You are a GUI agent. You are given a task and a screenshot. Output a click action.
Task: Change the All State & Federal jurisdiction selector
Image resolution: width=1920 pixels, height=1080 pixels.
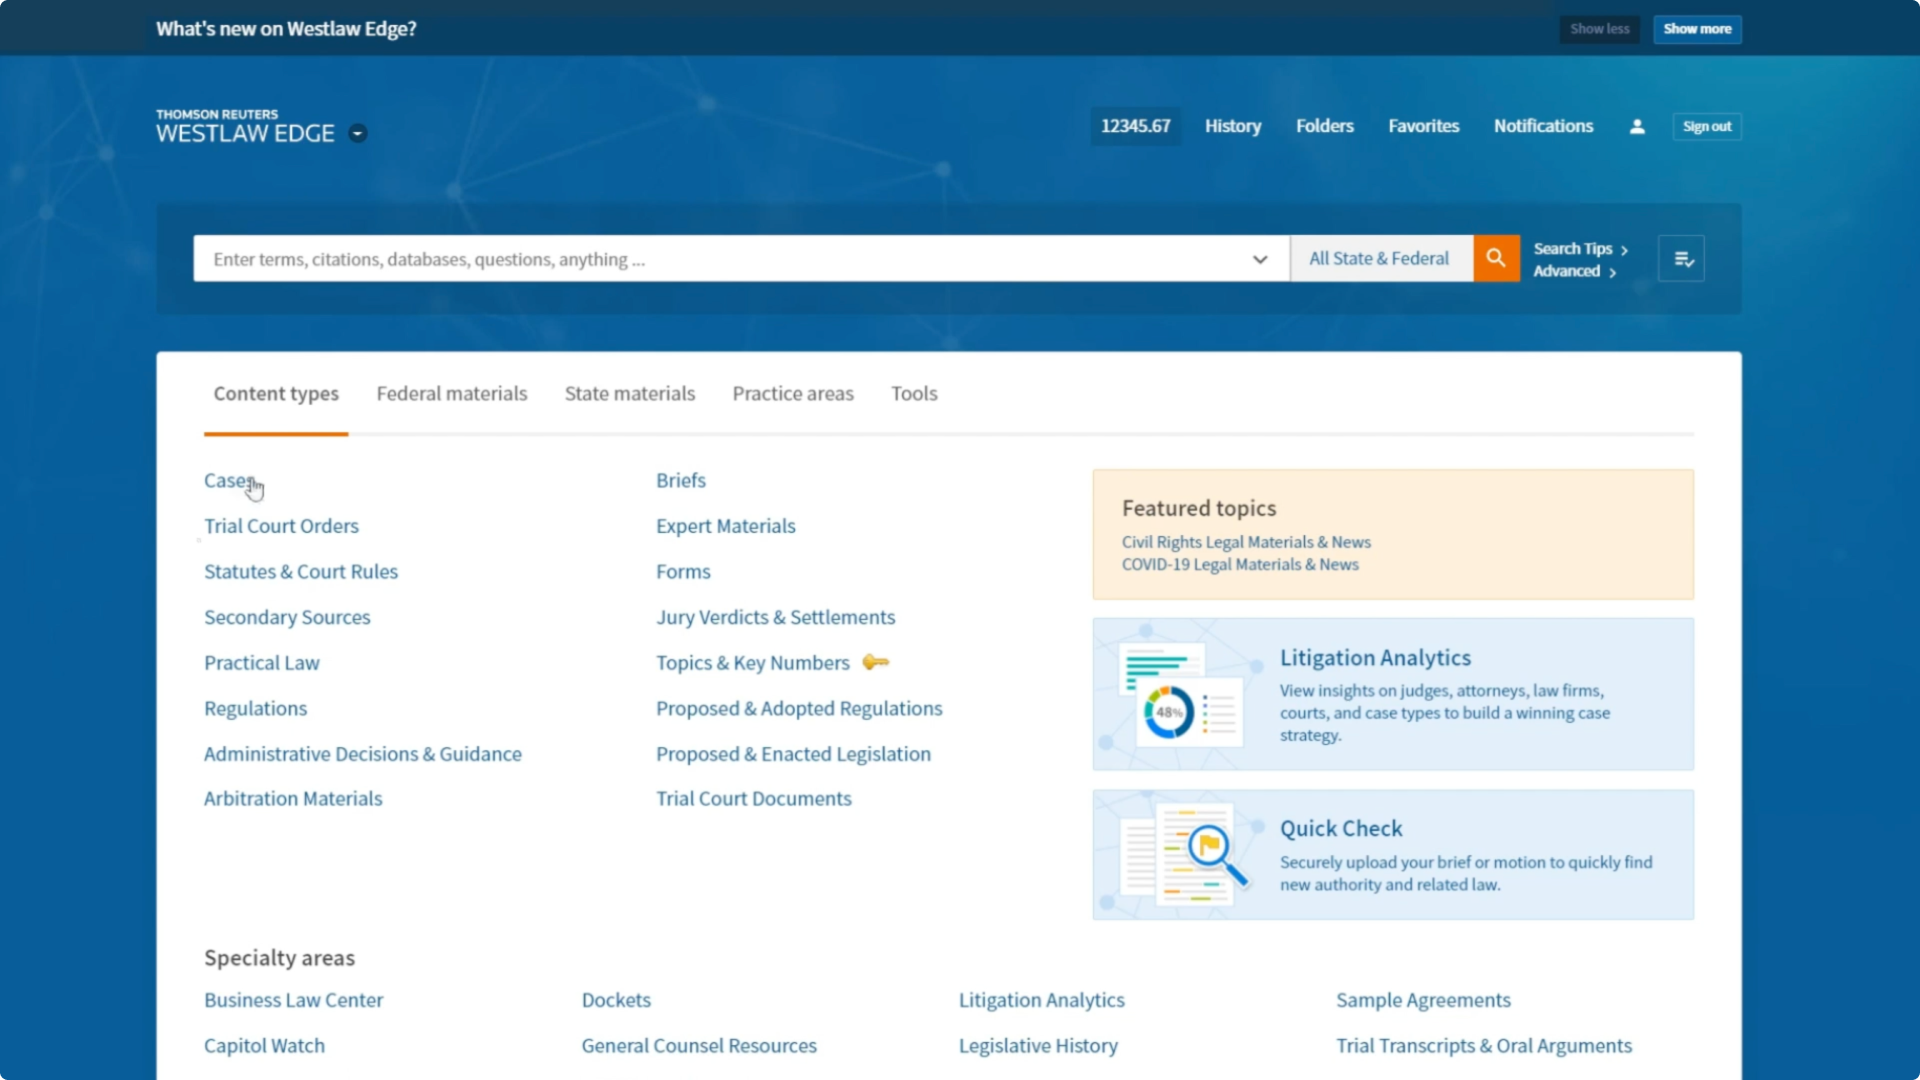coord(1379,258)
